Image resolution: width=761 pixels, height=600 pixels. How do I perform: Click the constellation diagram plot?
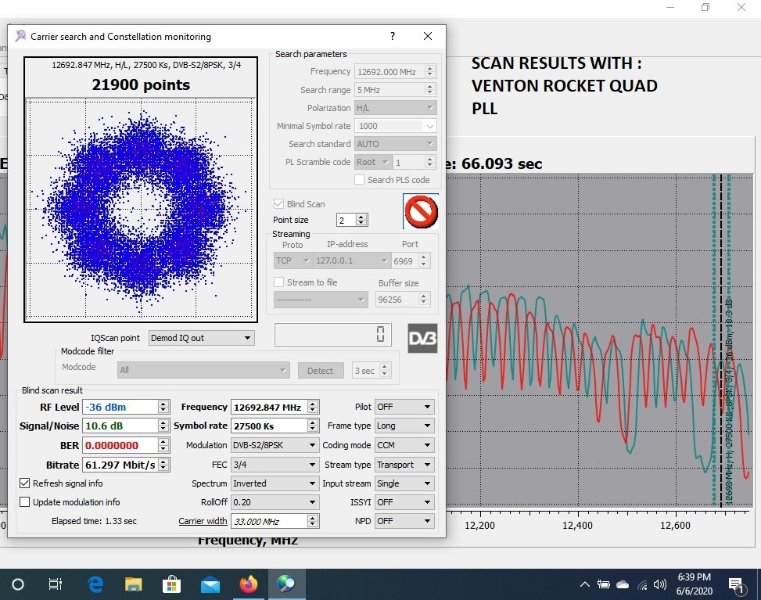pos(141,209)
